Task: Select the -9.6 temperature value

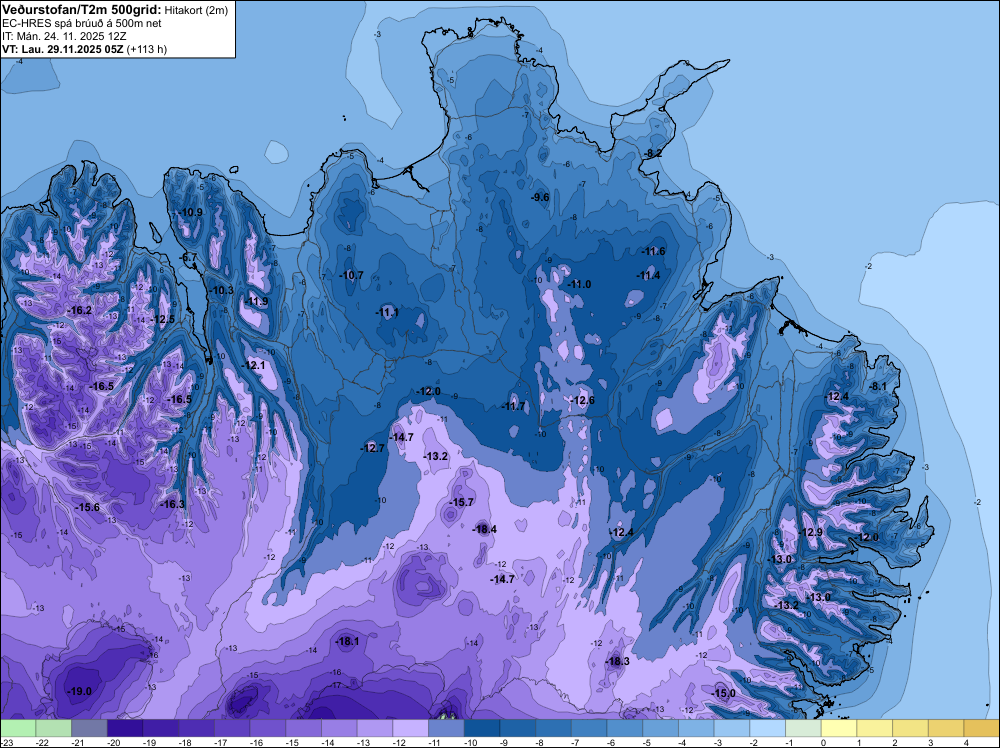Action: click(x=540, y=198)
